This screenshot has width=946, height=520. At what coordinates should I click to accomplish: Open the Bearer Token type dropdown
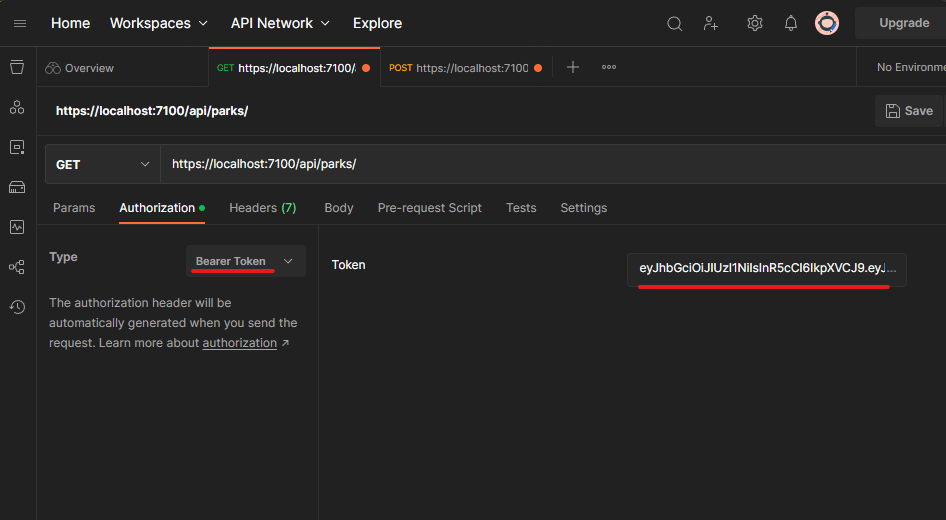[x=246, y=261]
